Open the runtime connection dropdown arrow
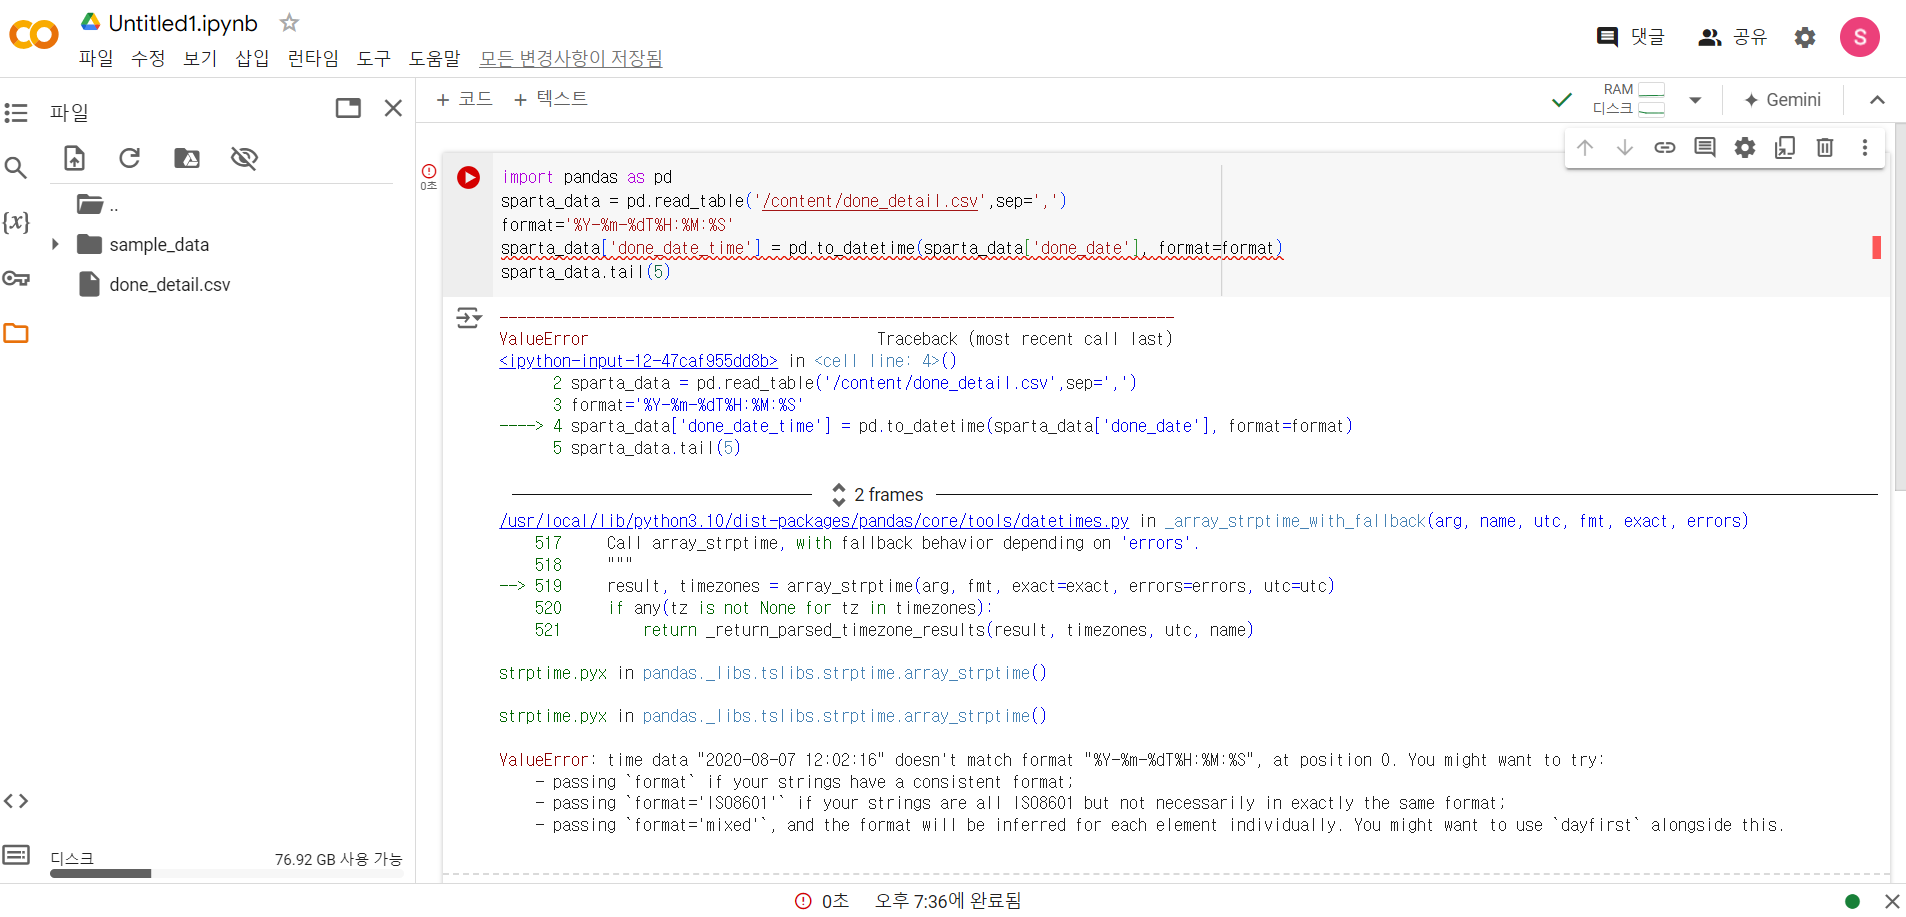This screenshot has width=1906, height=917. (1695, 100)
